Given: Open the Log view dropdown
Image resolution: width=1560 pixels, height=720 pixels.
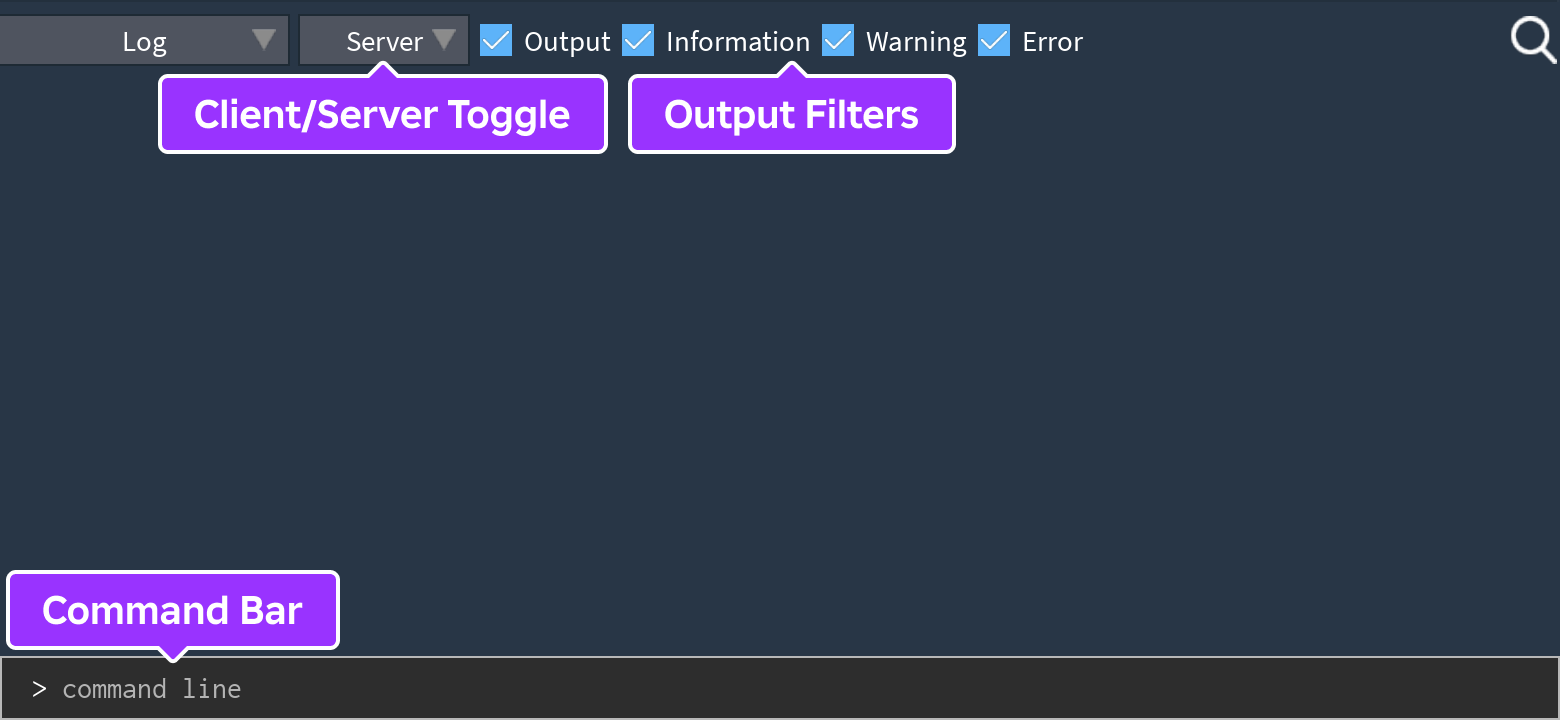Looking at the screenshot, I should [x=144, y=41].
